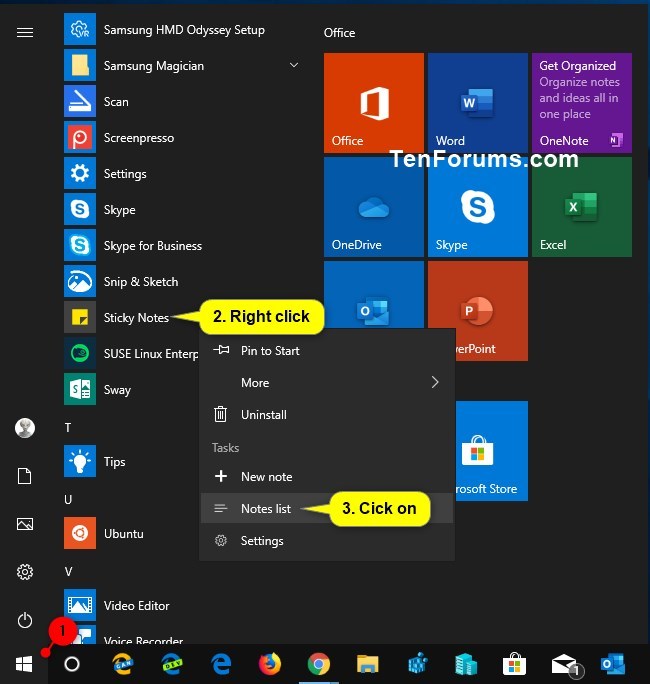The image size is (650, 684).
Task: Open File Explorer on the taskbar
Action: click(368, 664)
